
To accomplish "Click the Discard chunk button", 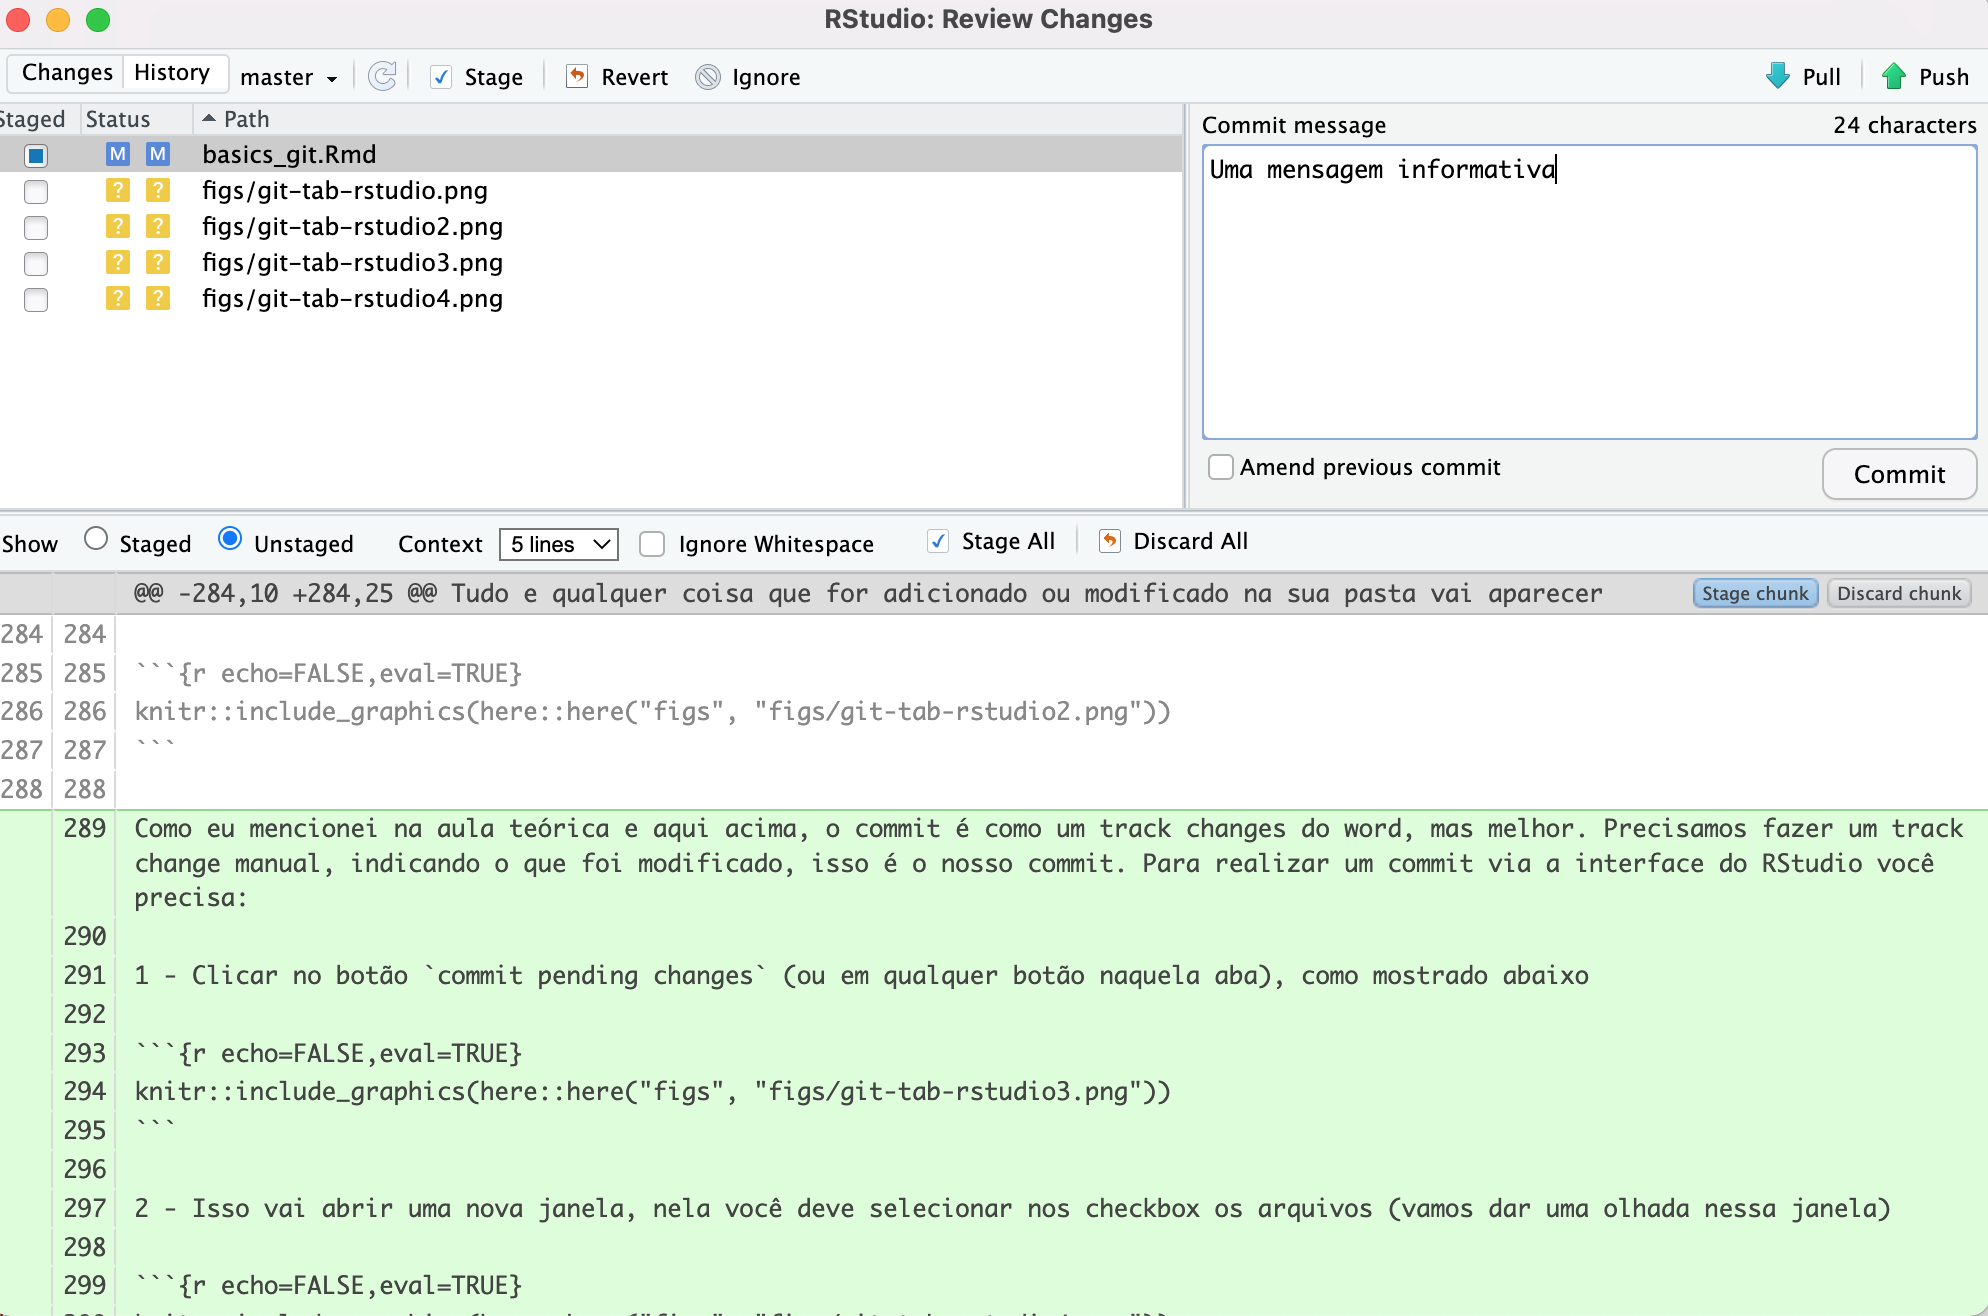I will (1899, 593).
